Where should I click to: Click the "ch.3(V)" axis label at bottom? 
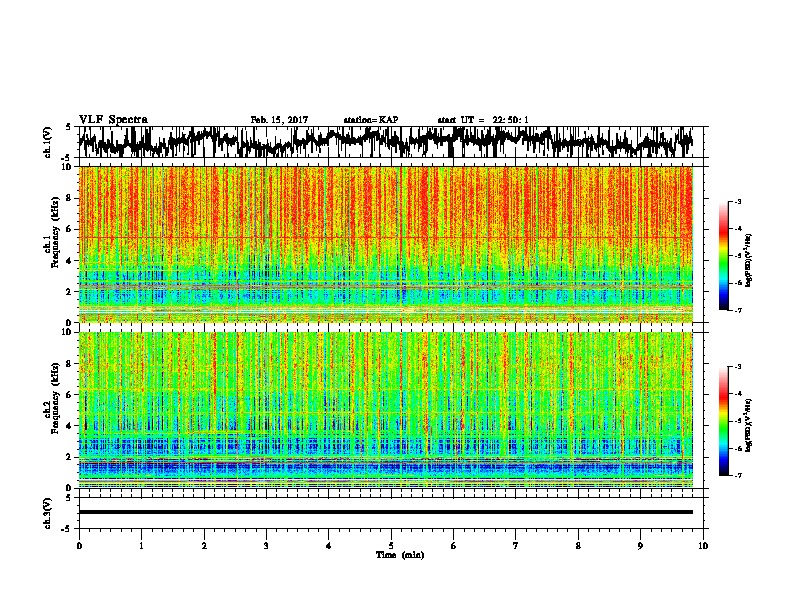[47, 513]
